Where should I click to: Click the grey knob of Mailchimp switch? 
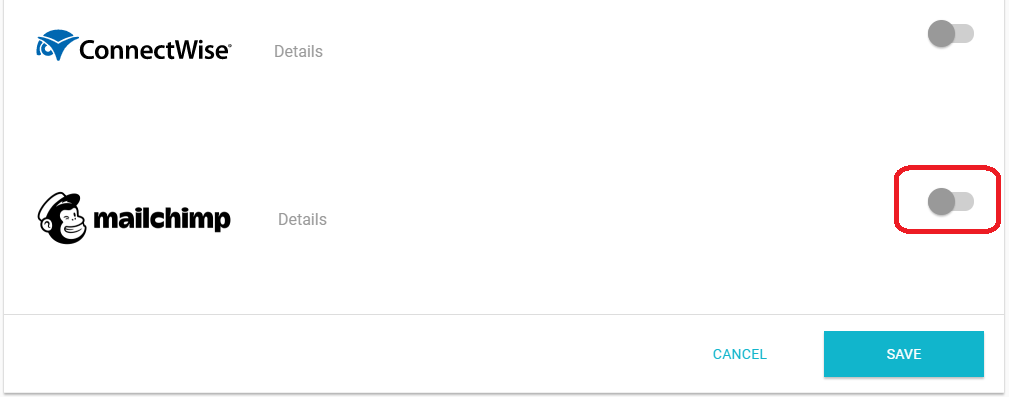coord(941,201)
